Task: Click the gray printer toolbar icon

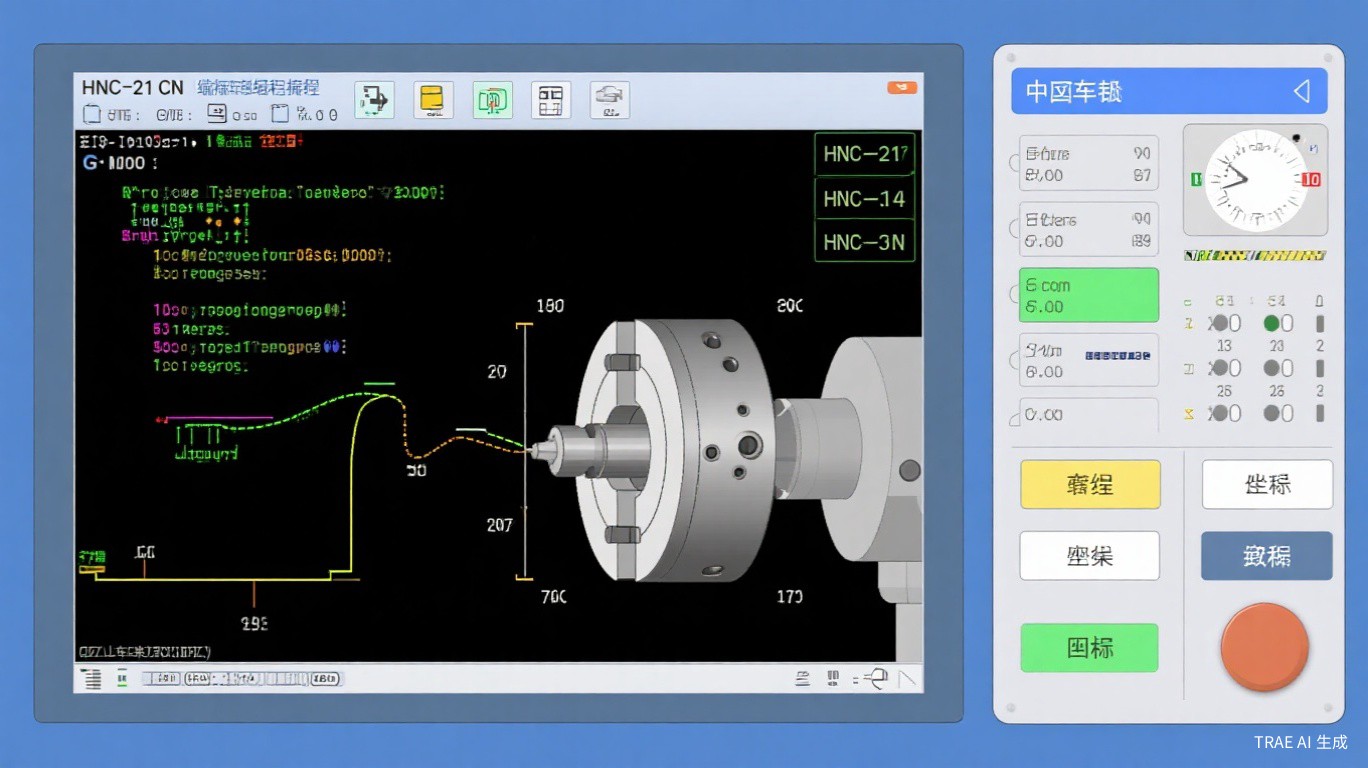Action: click(x=610, y=100)
